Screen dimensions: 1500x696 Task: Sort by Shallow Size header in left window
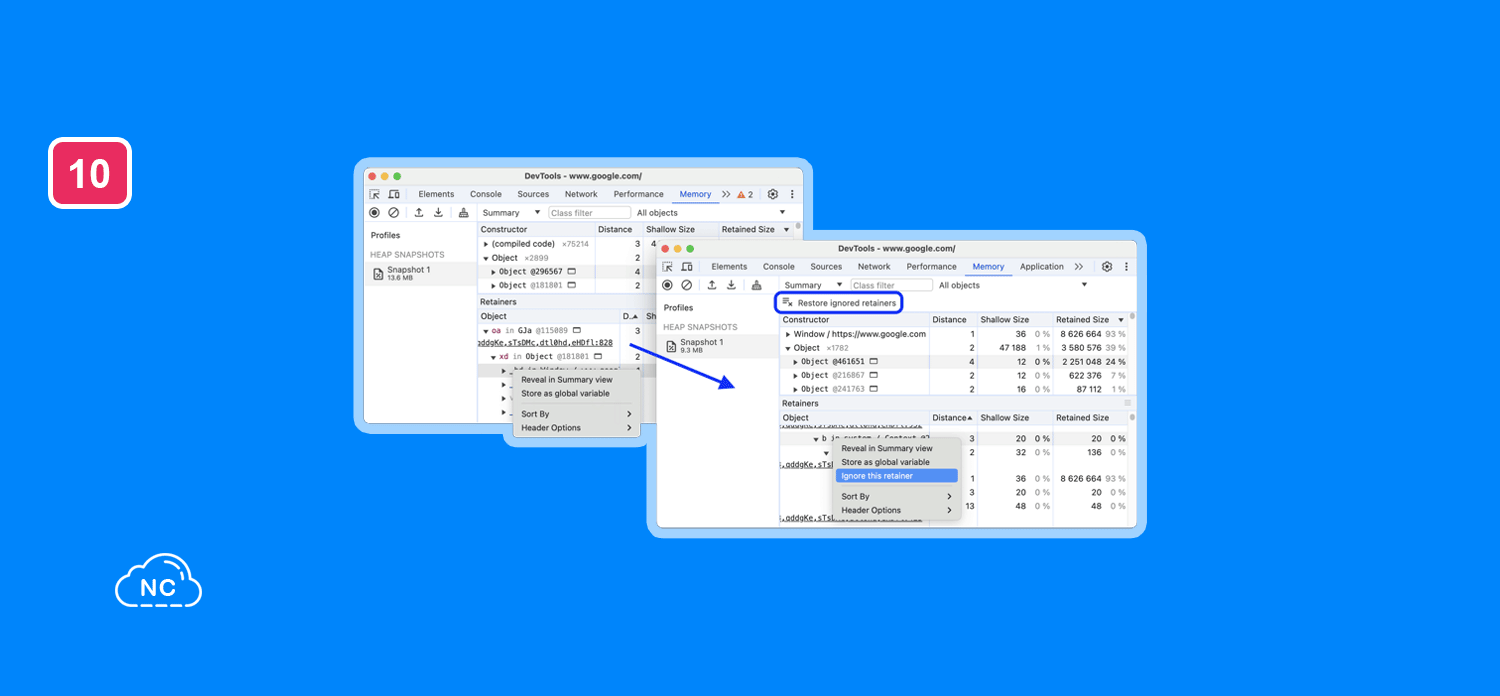click(x=679, y=230)
